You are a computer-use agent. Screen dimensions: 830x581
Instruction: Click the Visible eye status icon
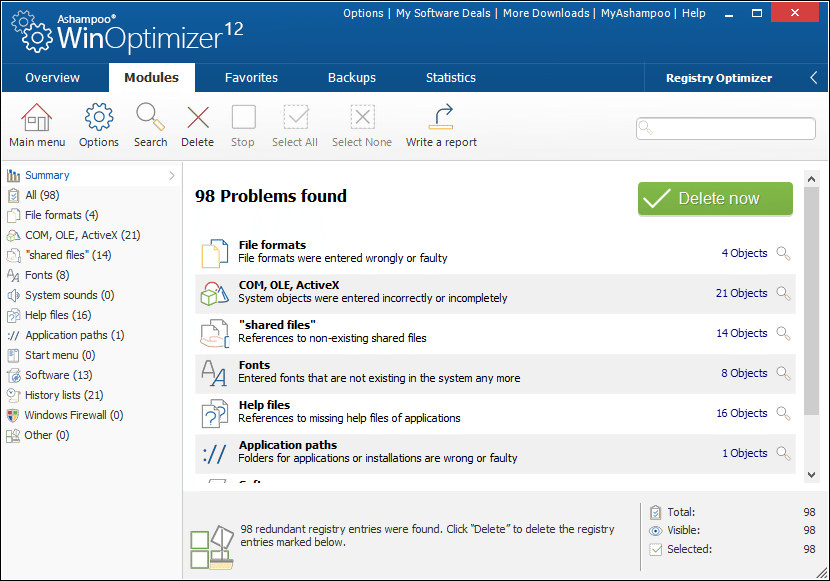coord(656,531)
